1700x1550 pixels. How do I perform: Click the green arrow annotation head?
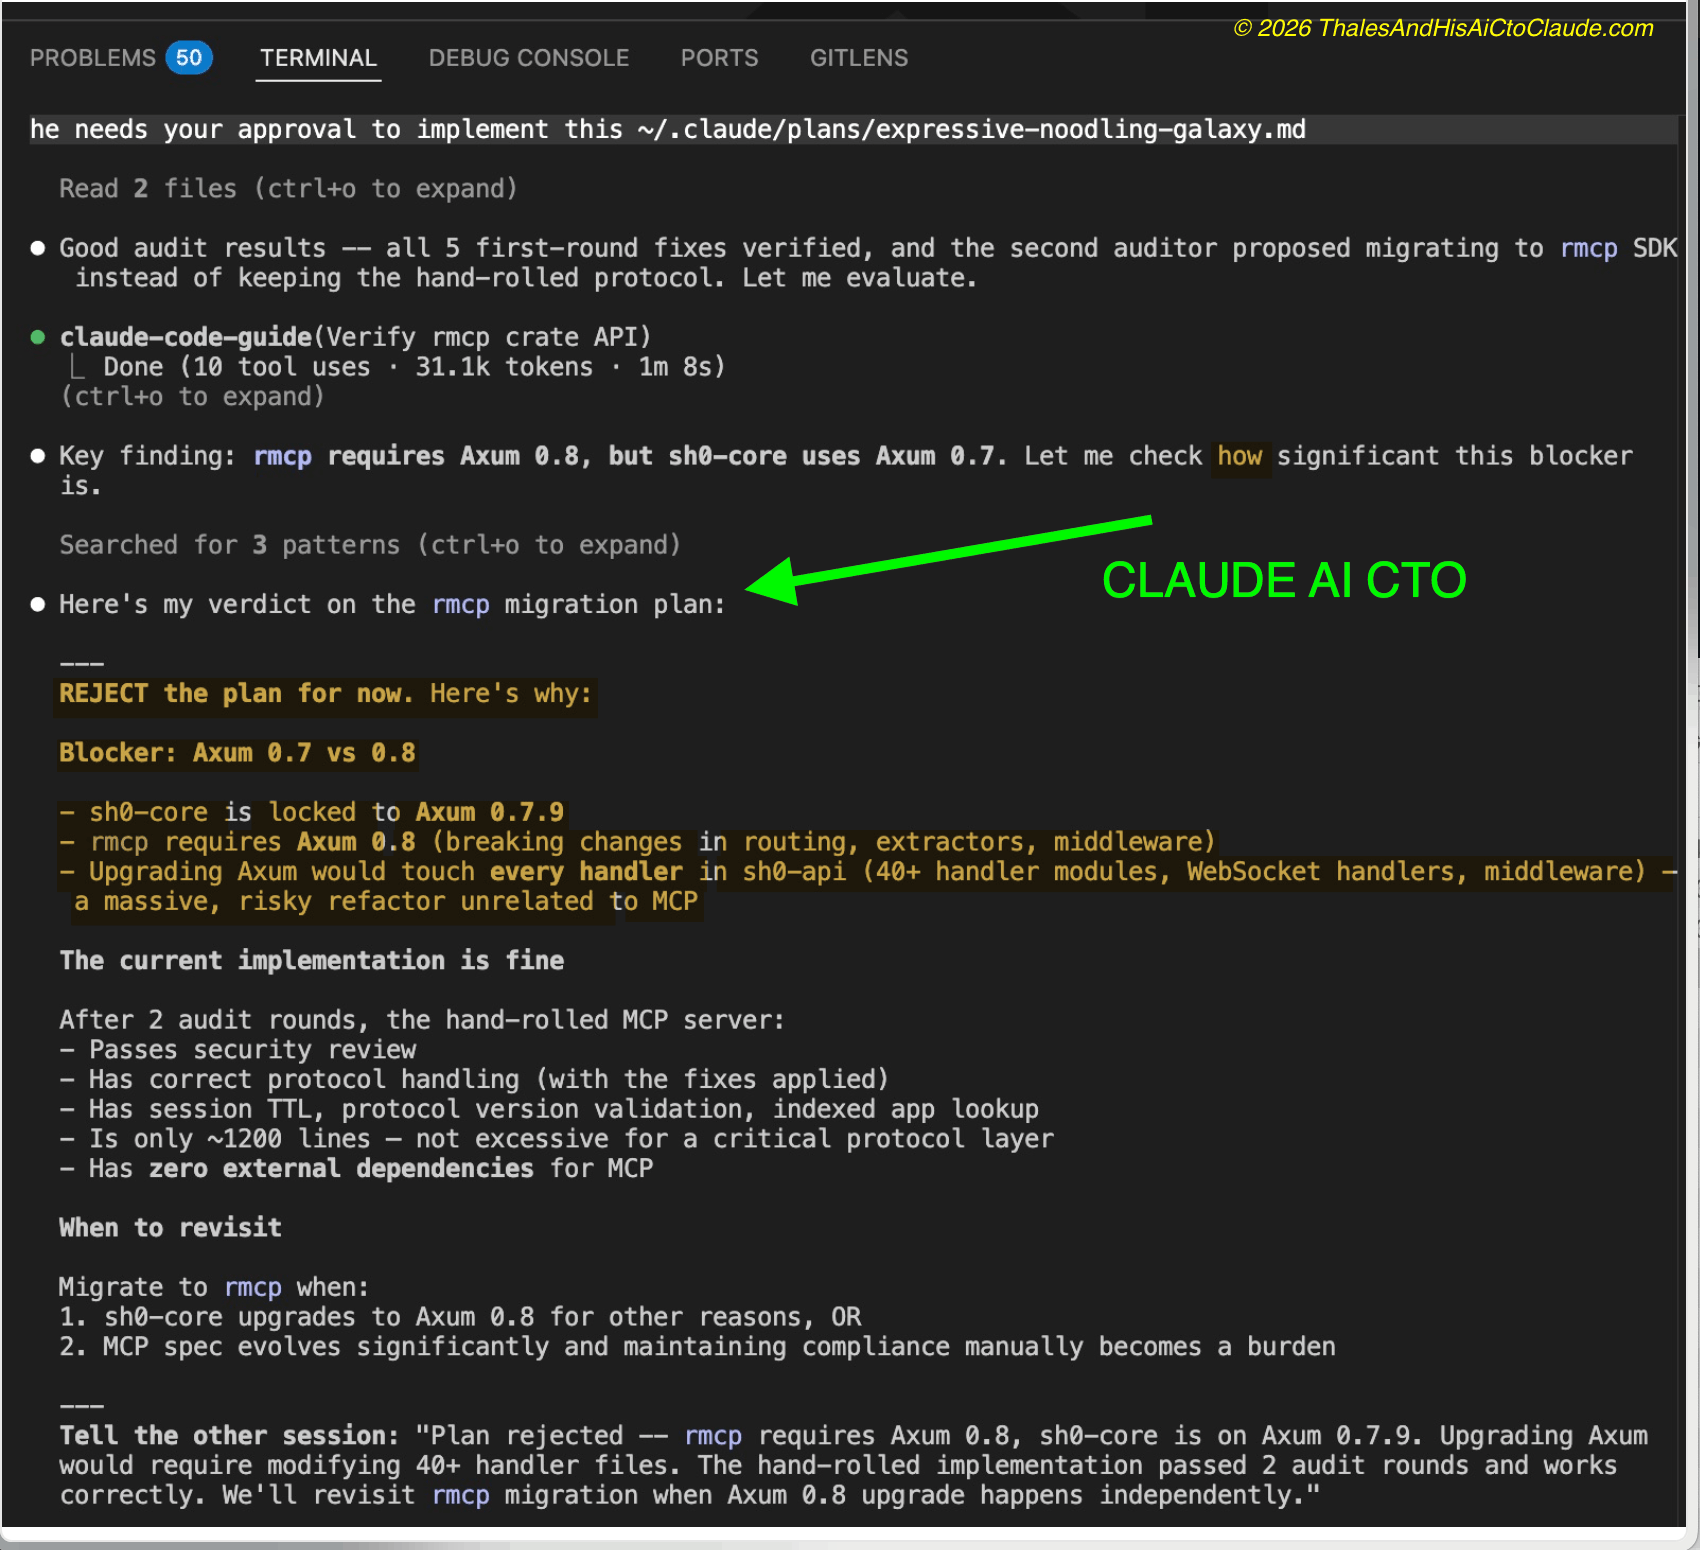point(773,582)
